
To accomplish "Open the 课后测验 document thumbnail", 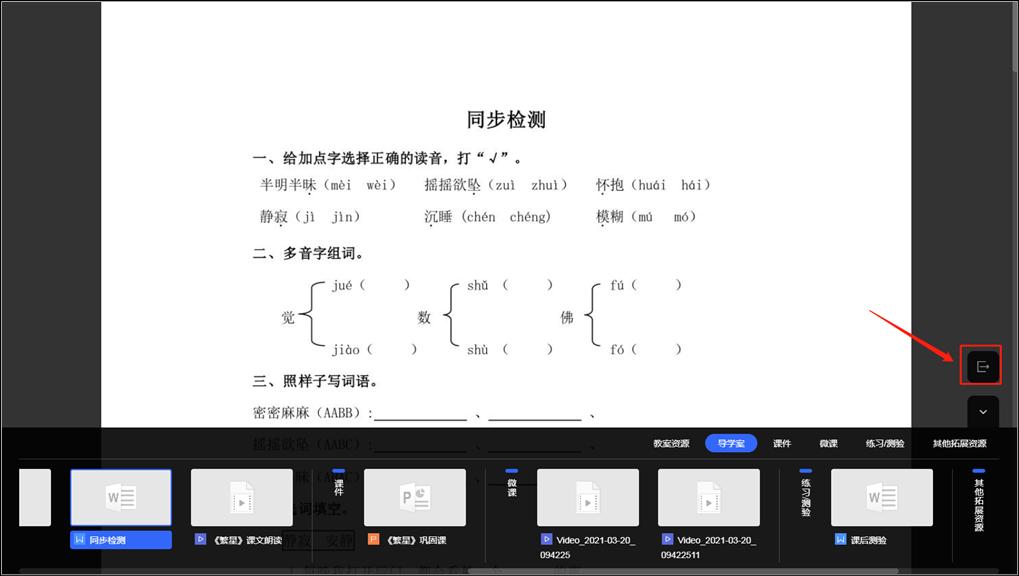I will pos(882,497).
